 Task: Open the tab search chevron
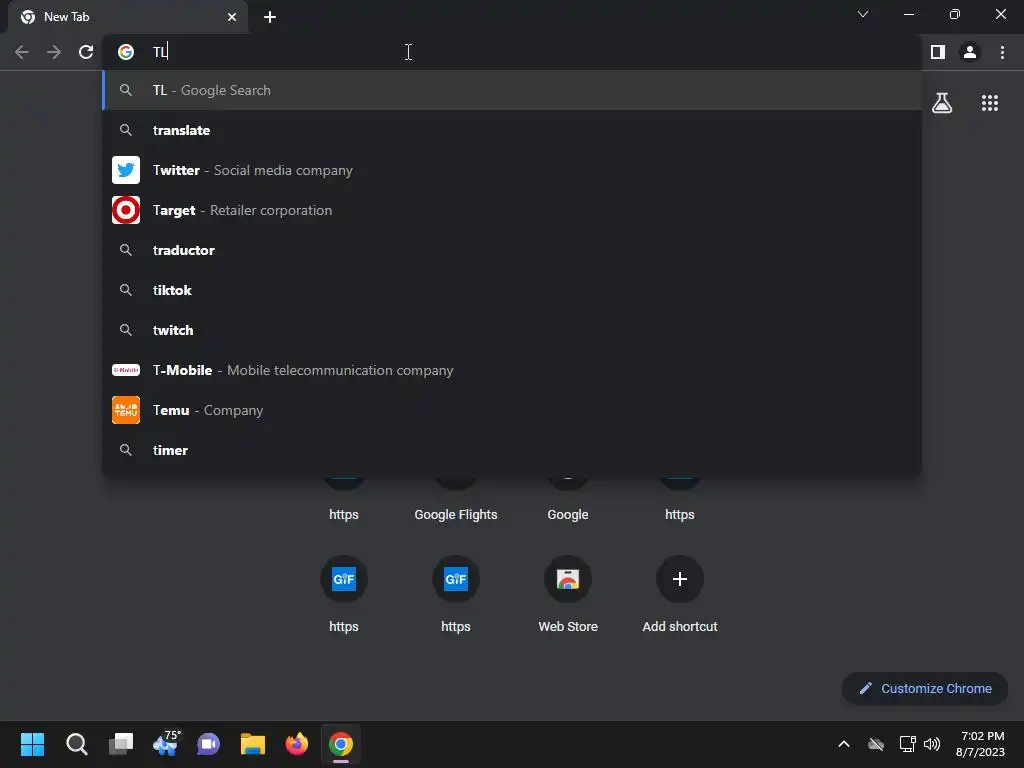863,14
